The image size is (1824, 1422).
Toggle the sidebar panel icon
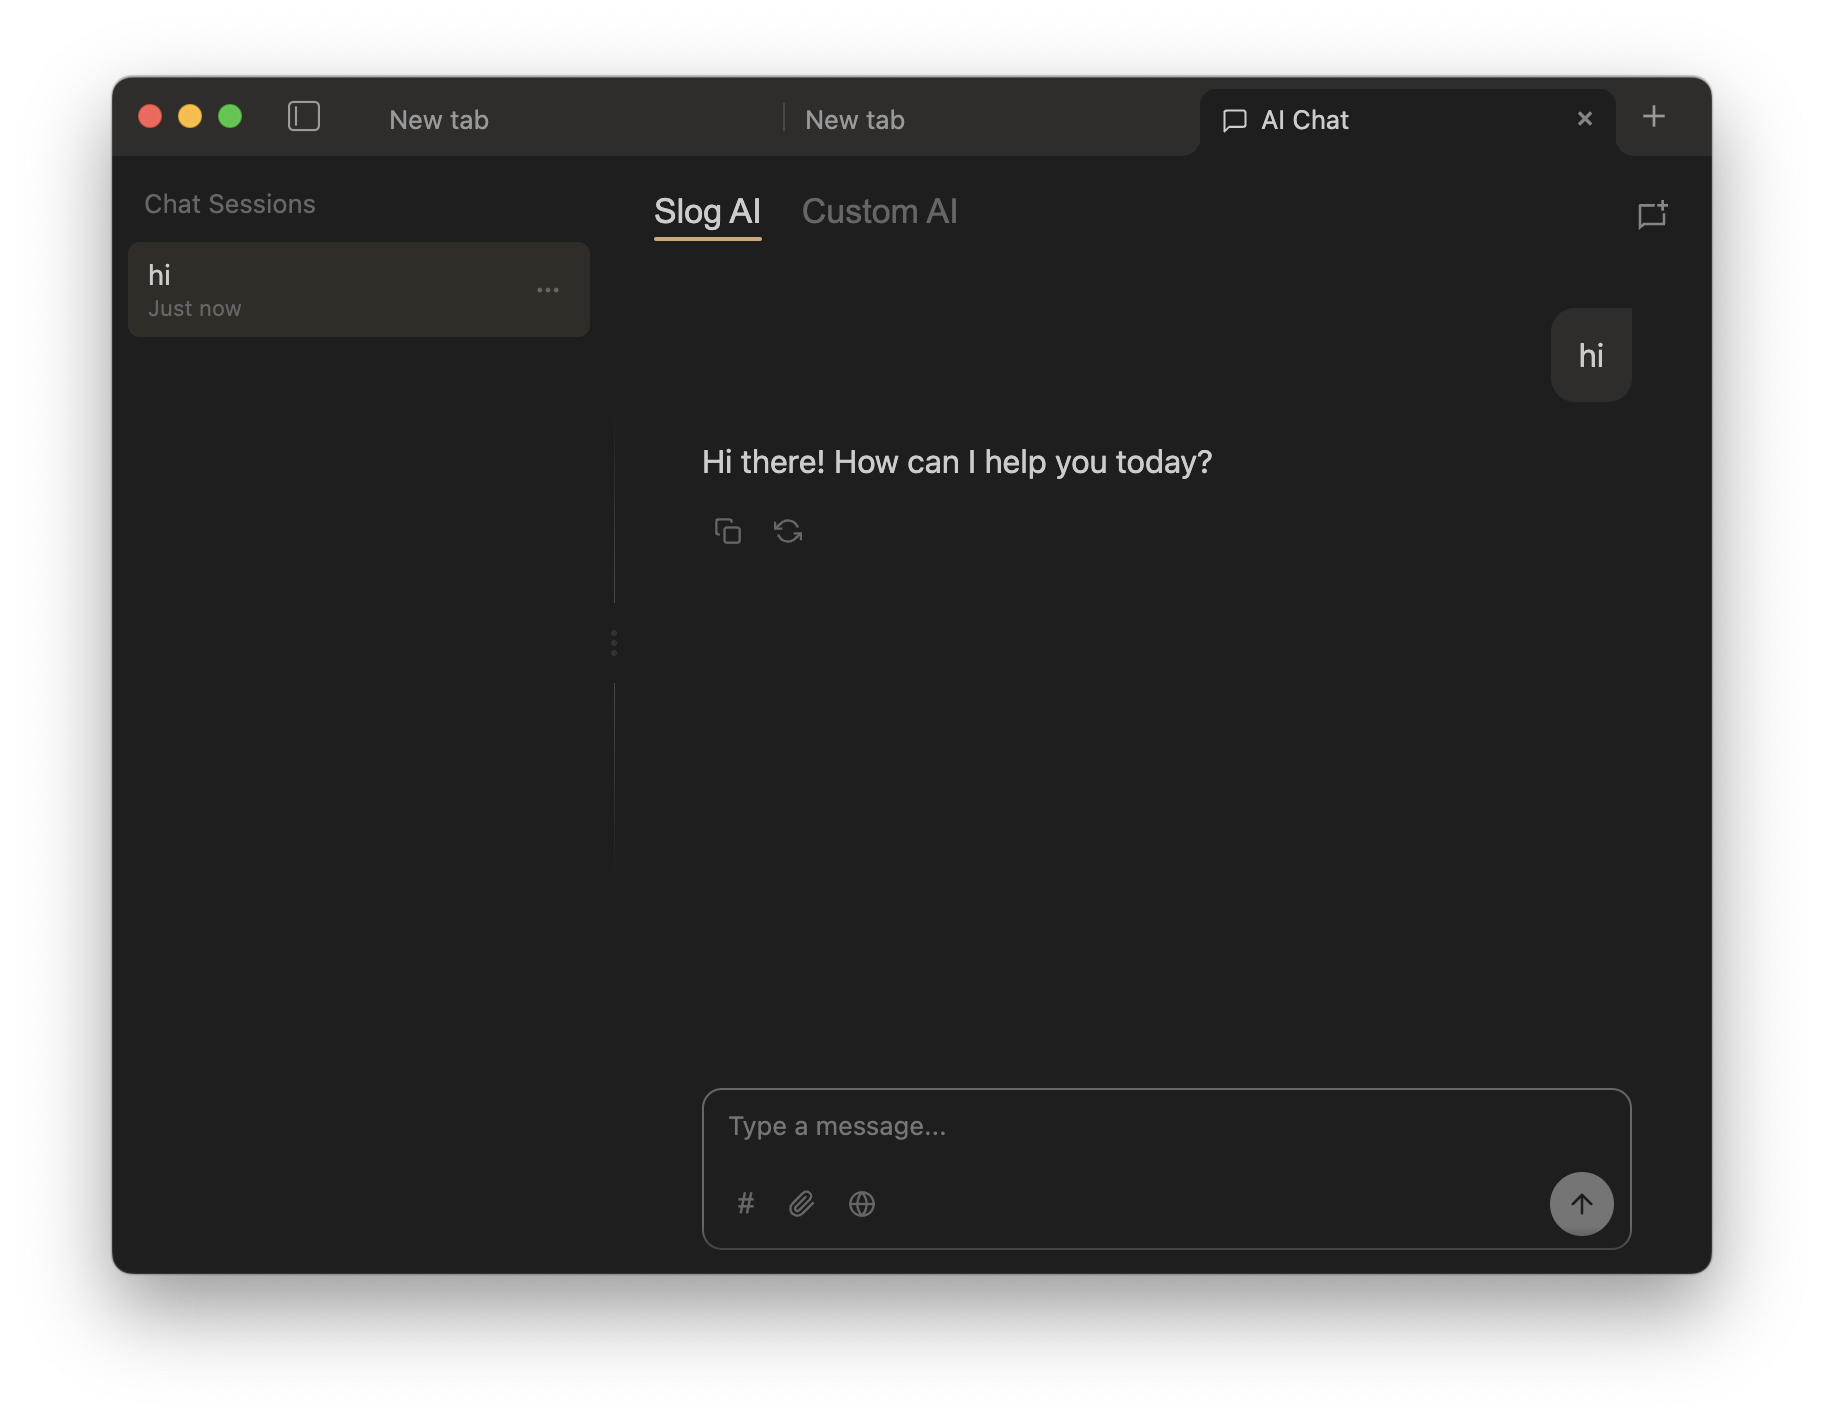(x=303, y=117)
